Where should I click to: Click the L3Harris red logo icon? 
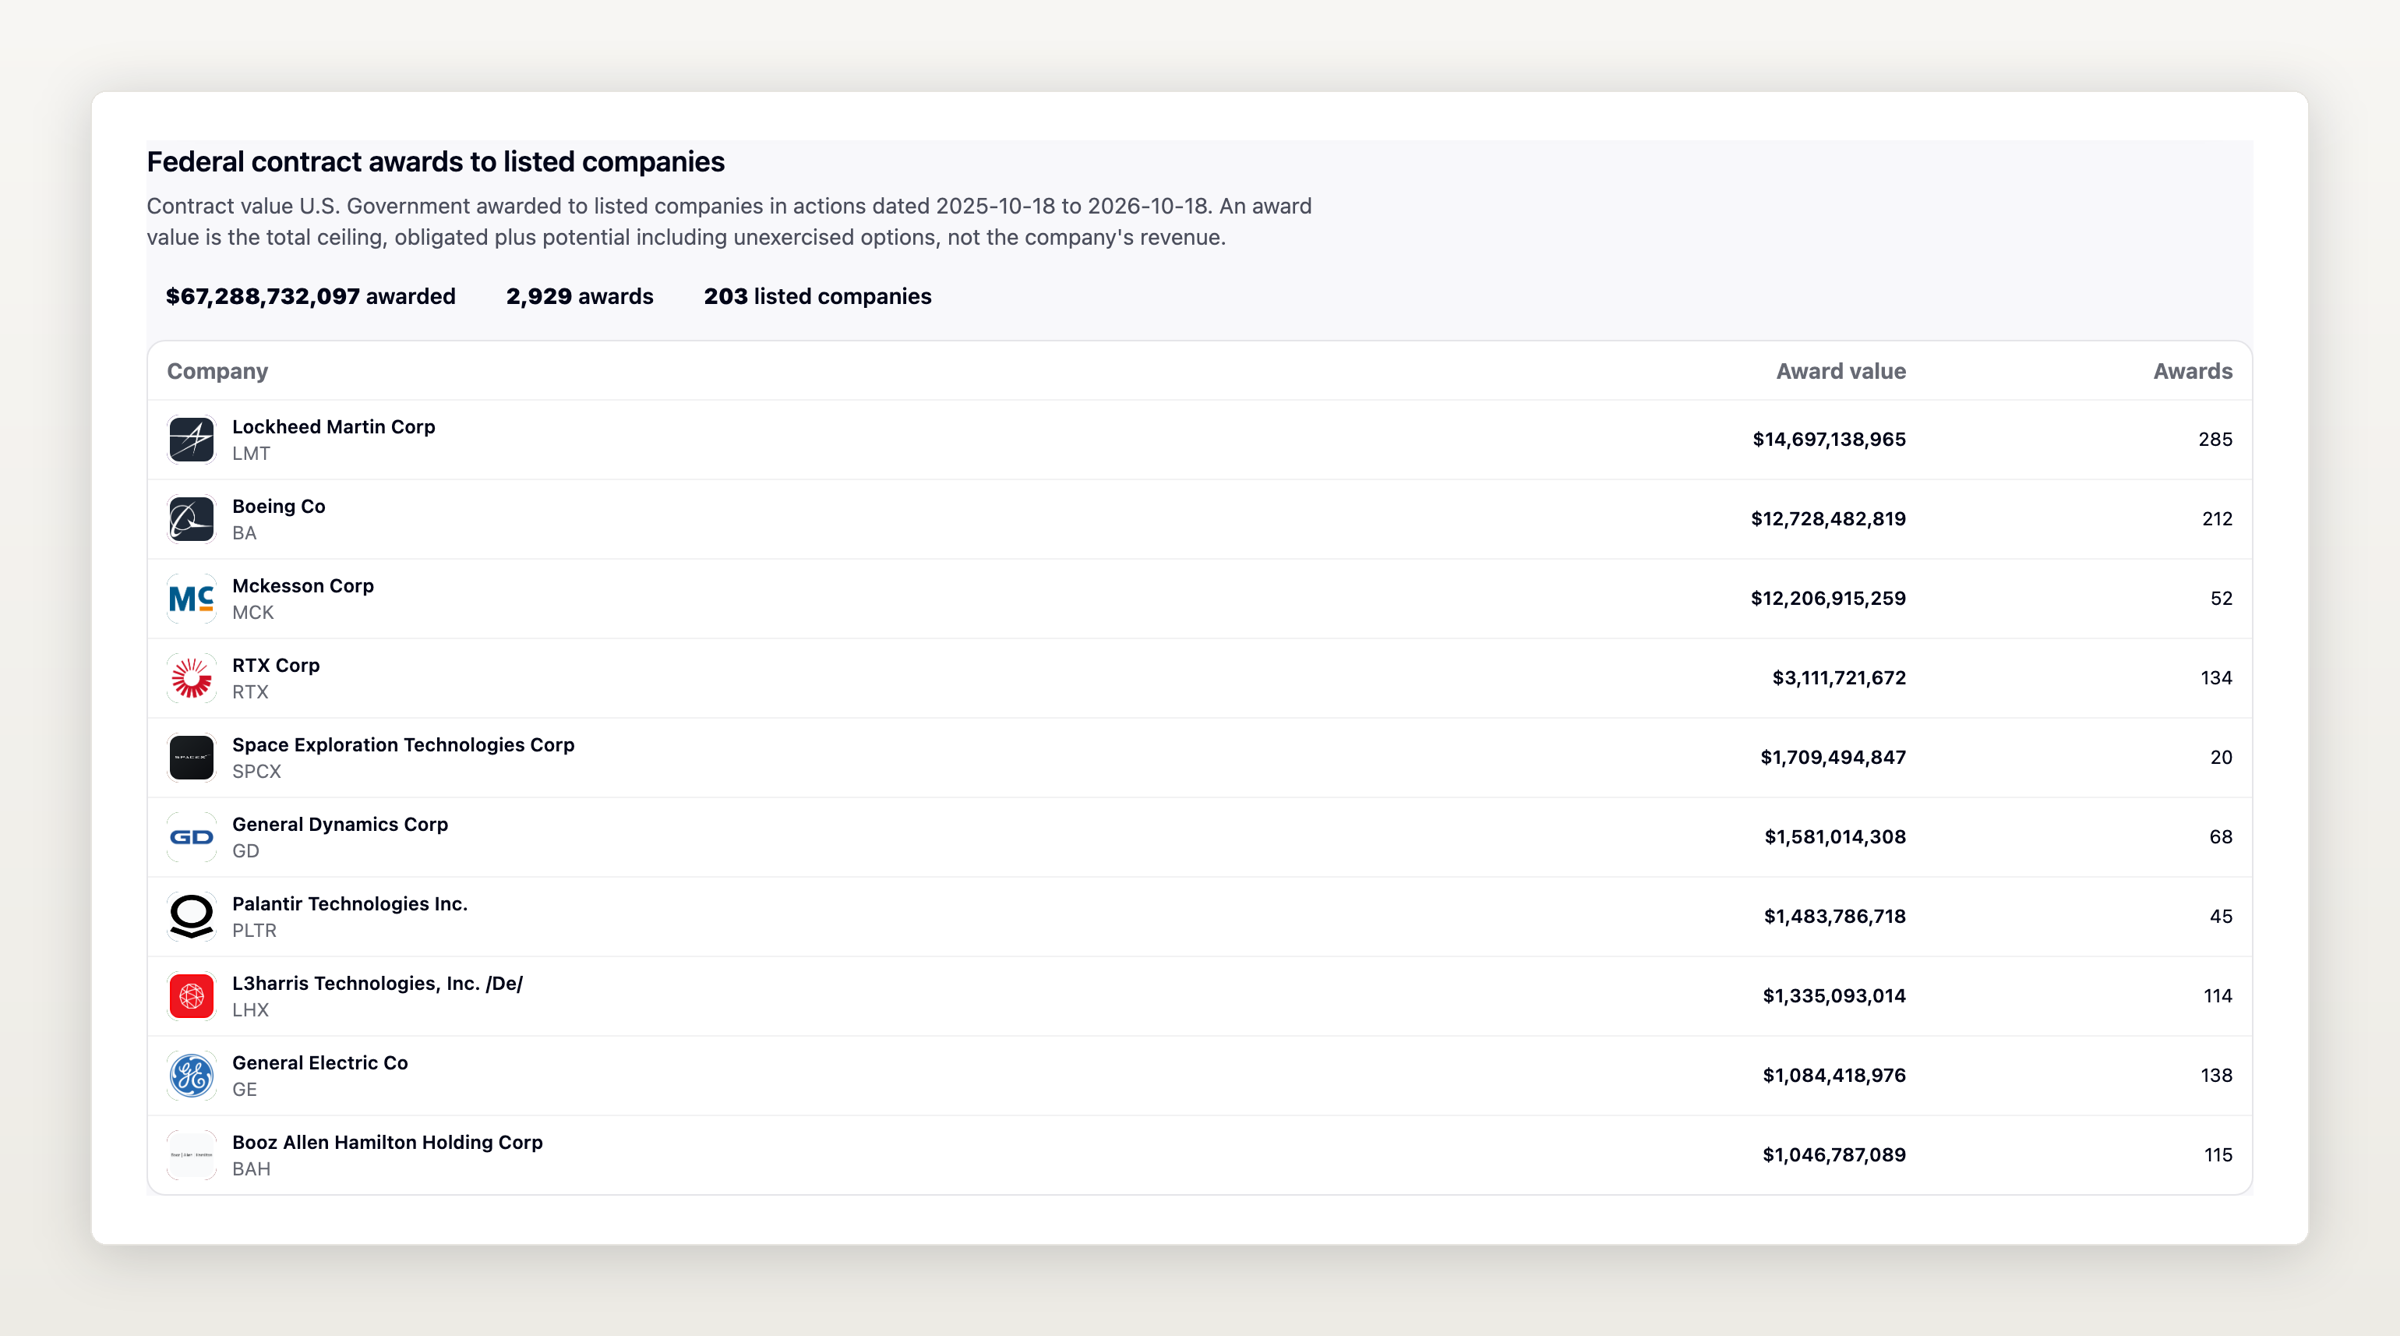(x=191, y=996)
